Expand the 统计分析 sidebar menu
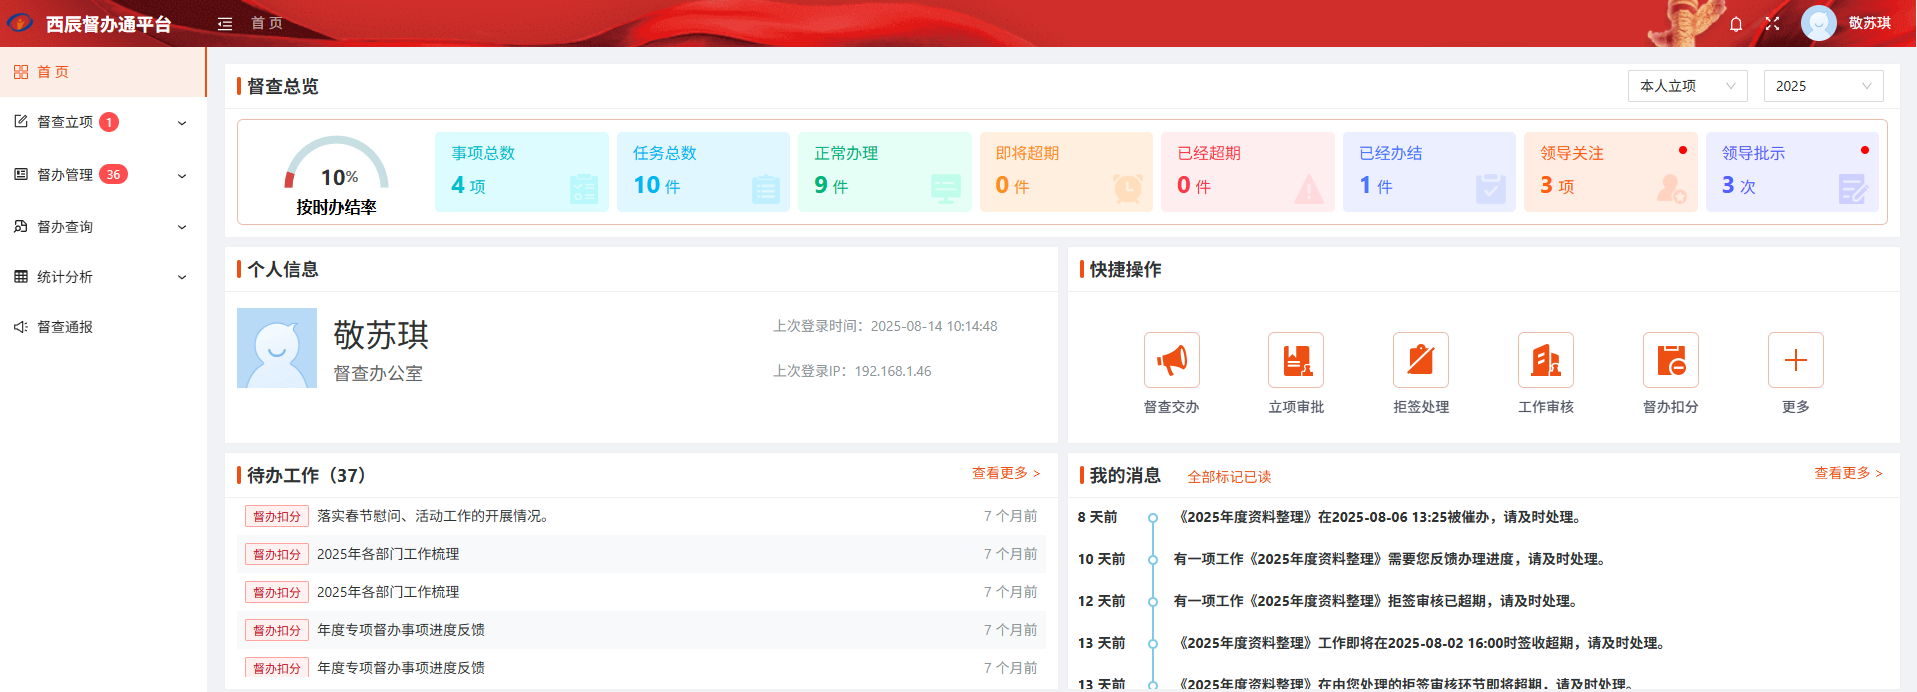This screenshot has height=692, width=1917. (100, 277)
